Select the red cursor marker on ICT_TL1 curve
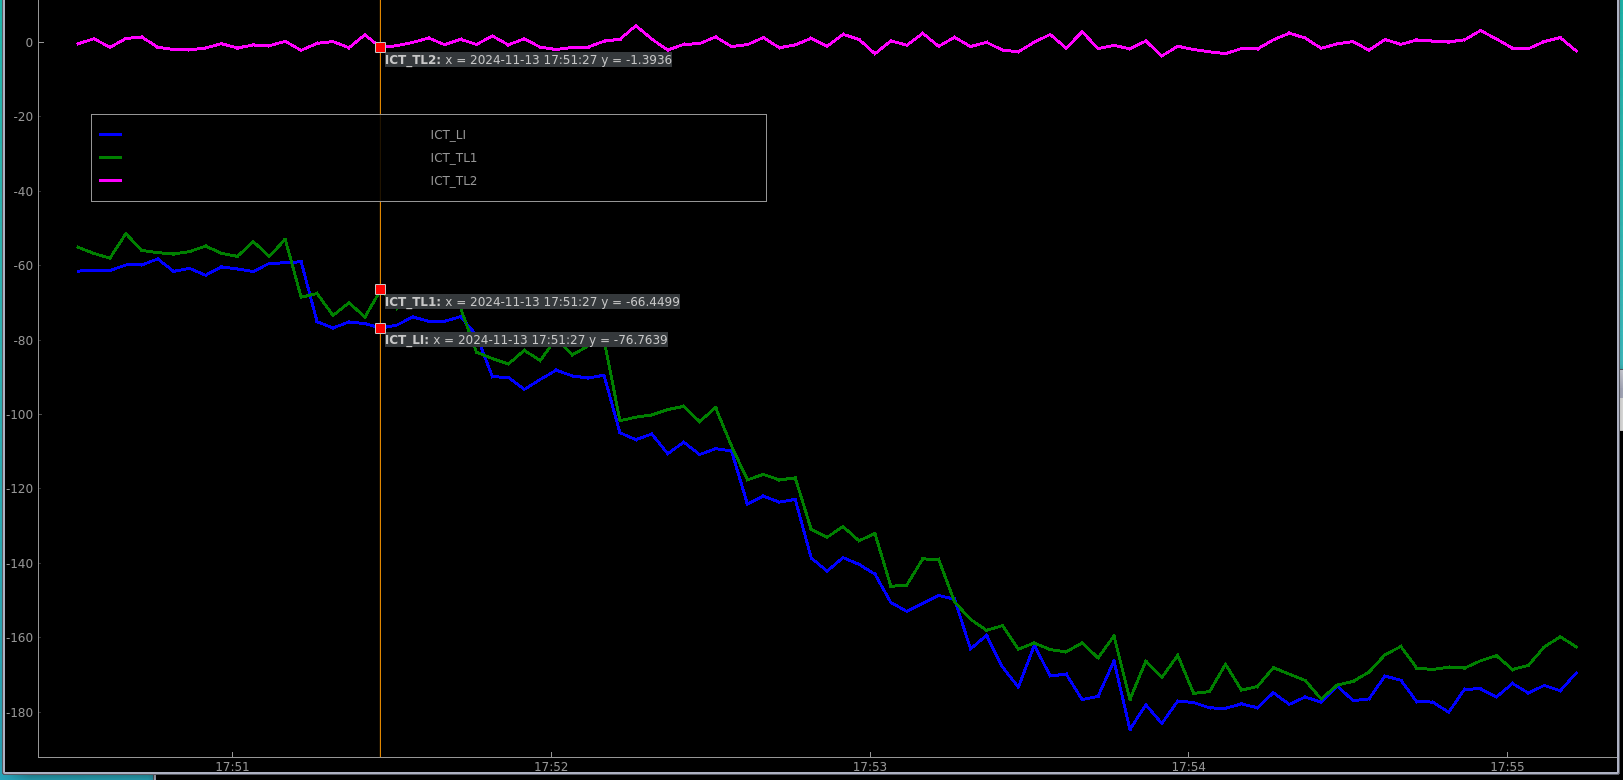Screen dimensions: 1623x780 click(380, 290)
